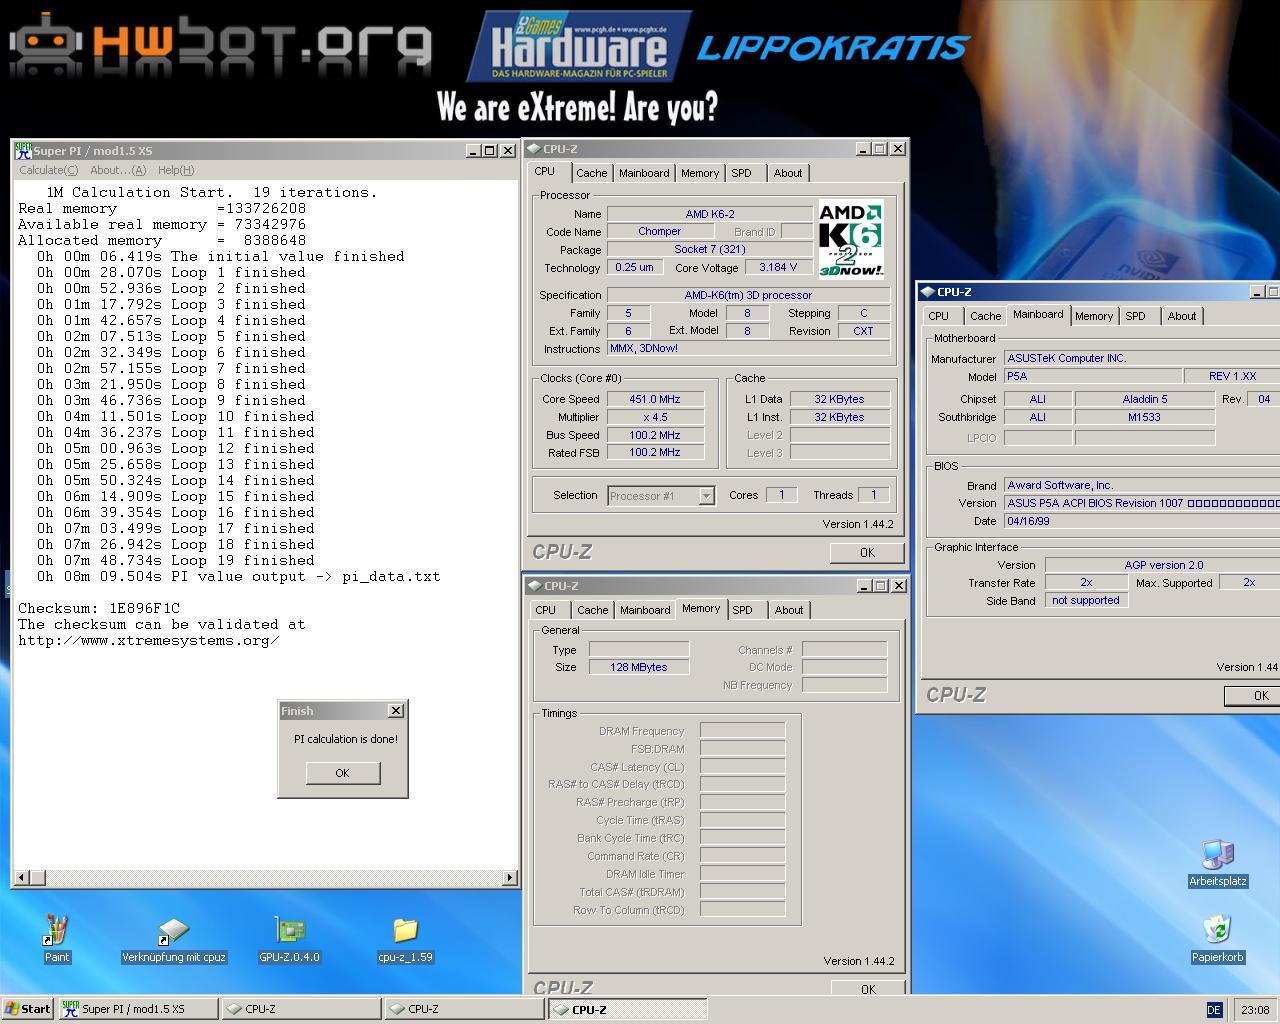Select CPU tab in Memory CPU-Z window

pyautogui.click(x=545, y=610)
